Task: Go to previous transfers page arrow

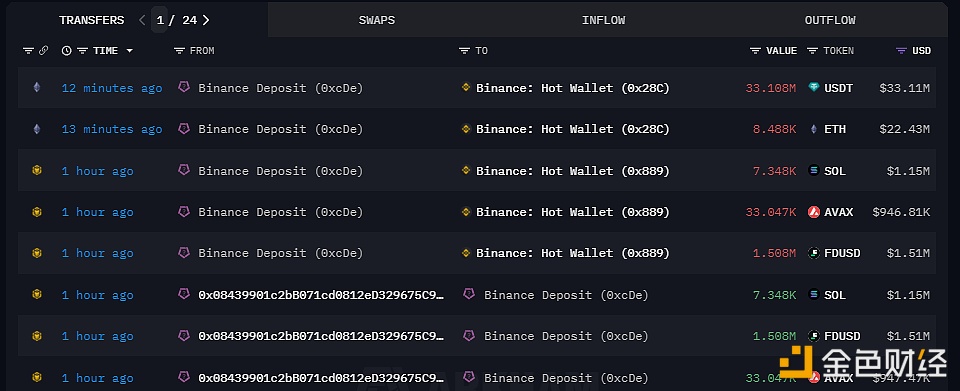Action: [142, 20]
